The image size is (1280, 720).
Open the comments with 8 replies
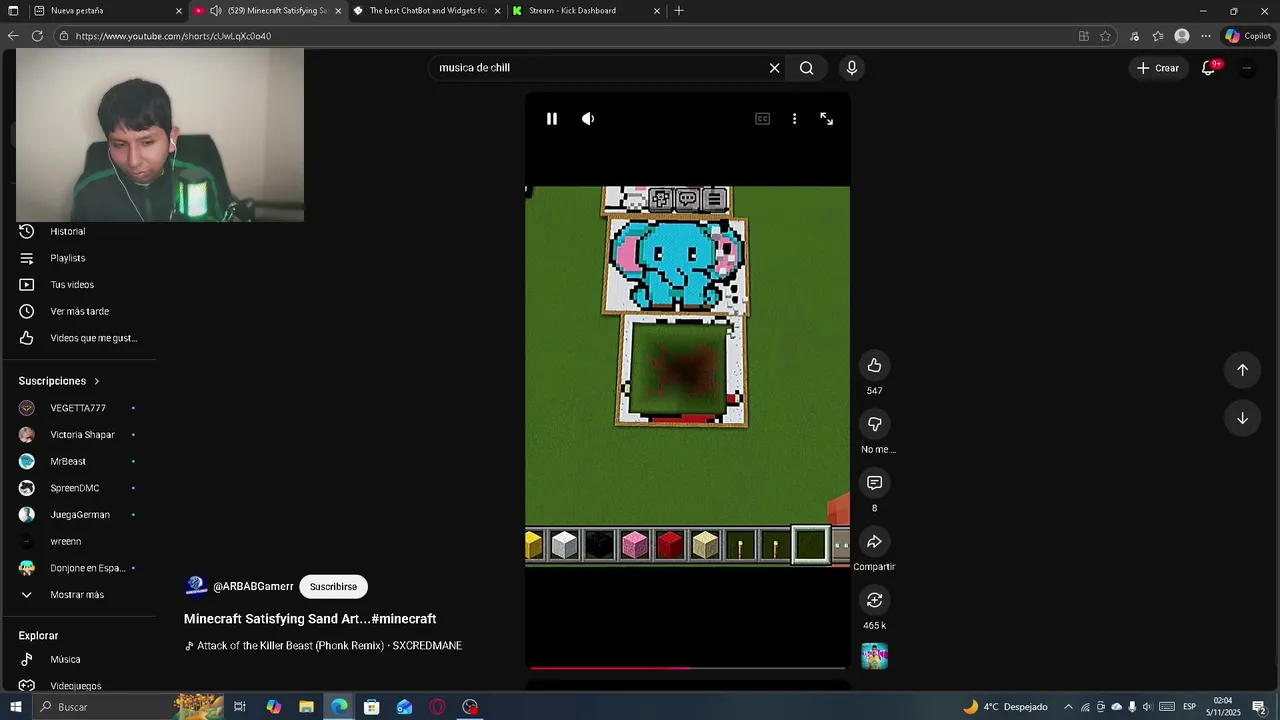[x=874, y=483]
